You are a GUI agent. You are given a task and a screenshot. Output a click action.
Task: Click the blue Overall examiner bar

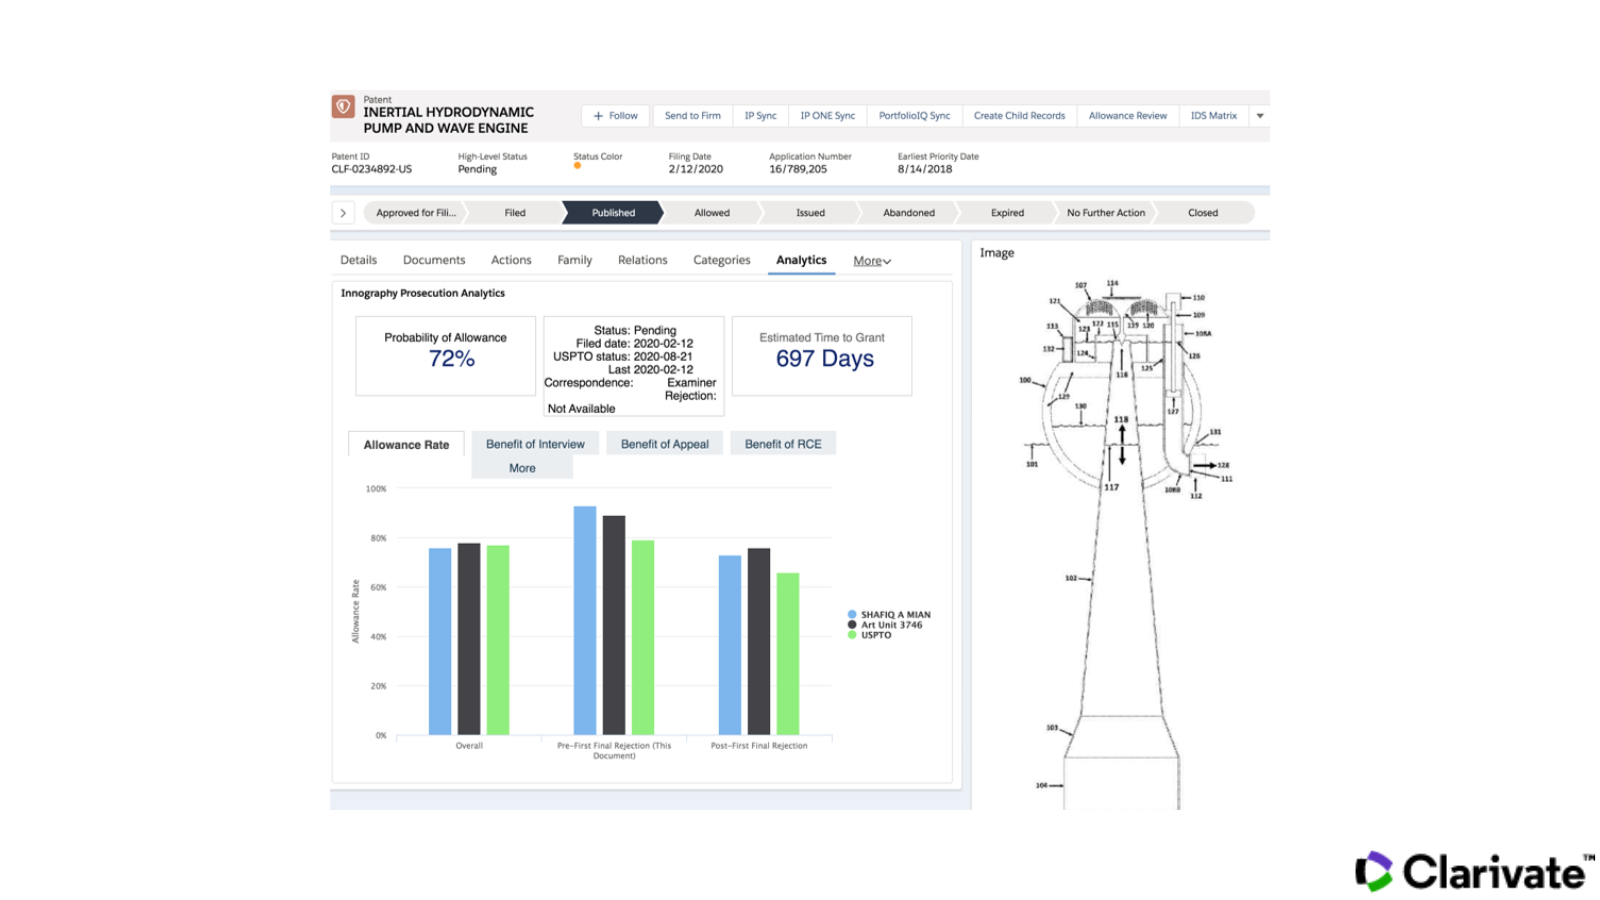[440, 642]
